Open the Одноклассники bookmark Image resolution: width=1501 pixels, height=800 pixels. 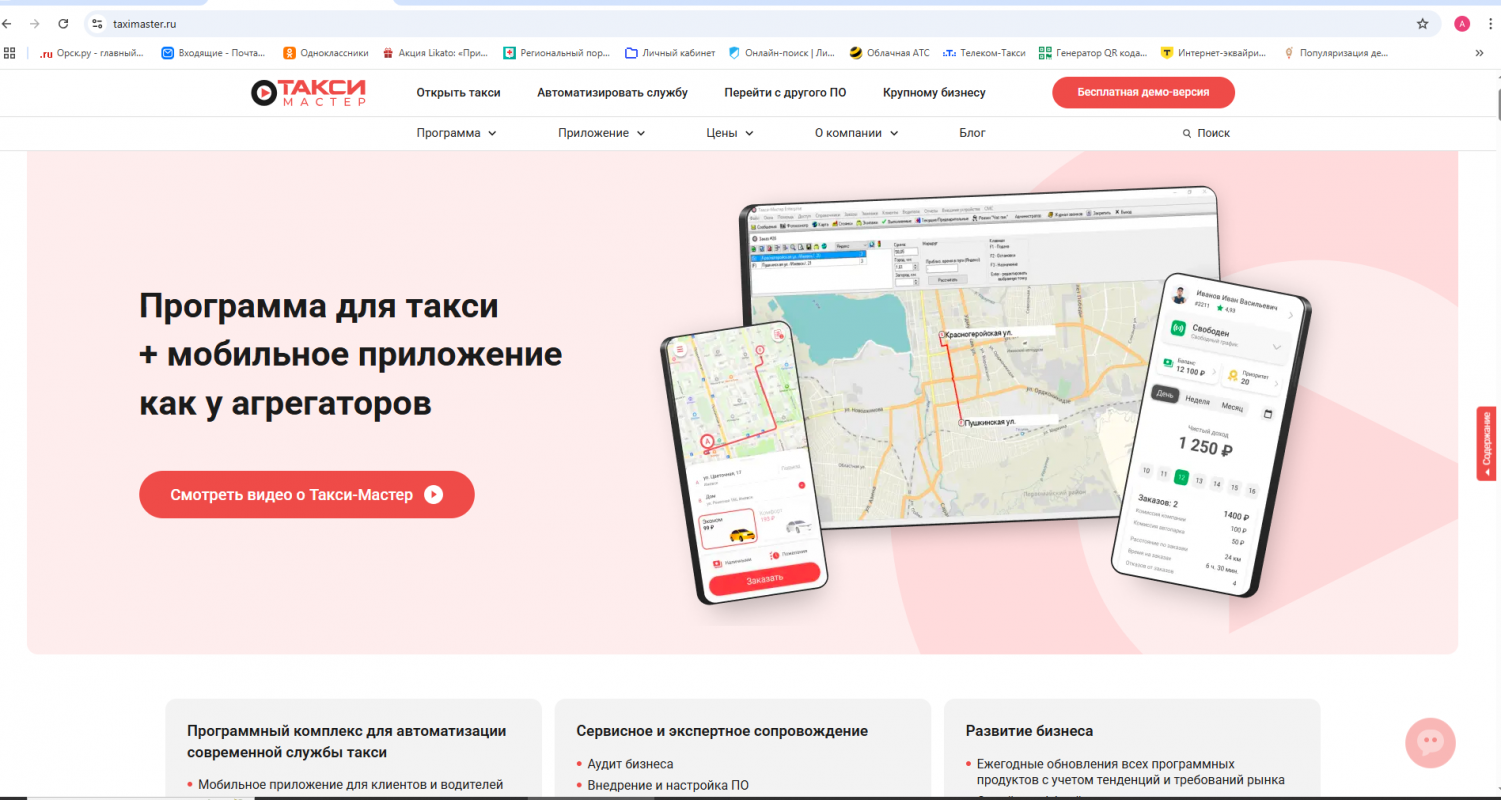[325, 53]
